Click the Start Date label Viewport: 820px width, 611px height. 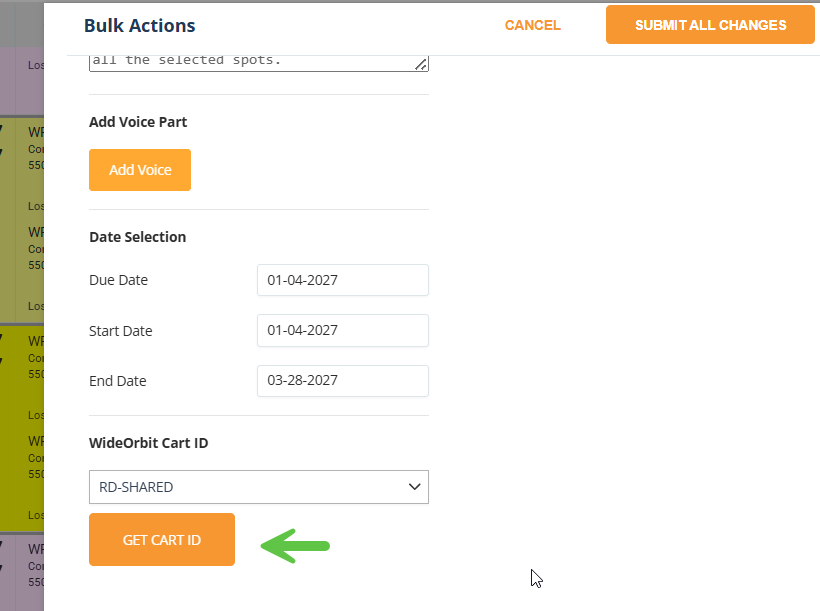(120, 331)
